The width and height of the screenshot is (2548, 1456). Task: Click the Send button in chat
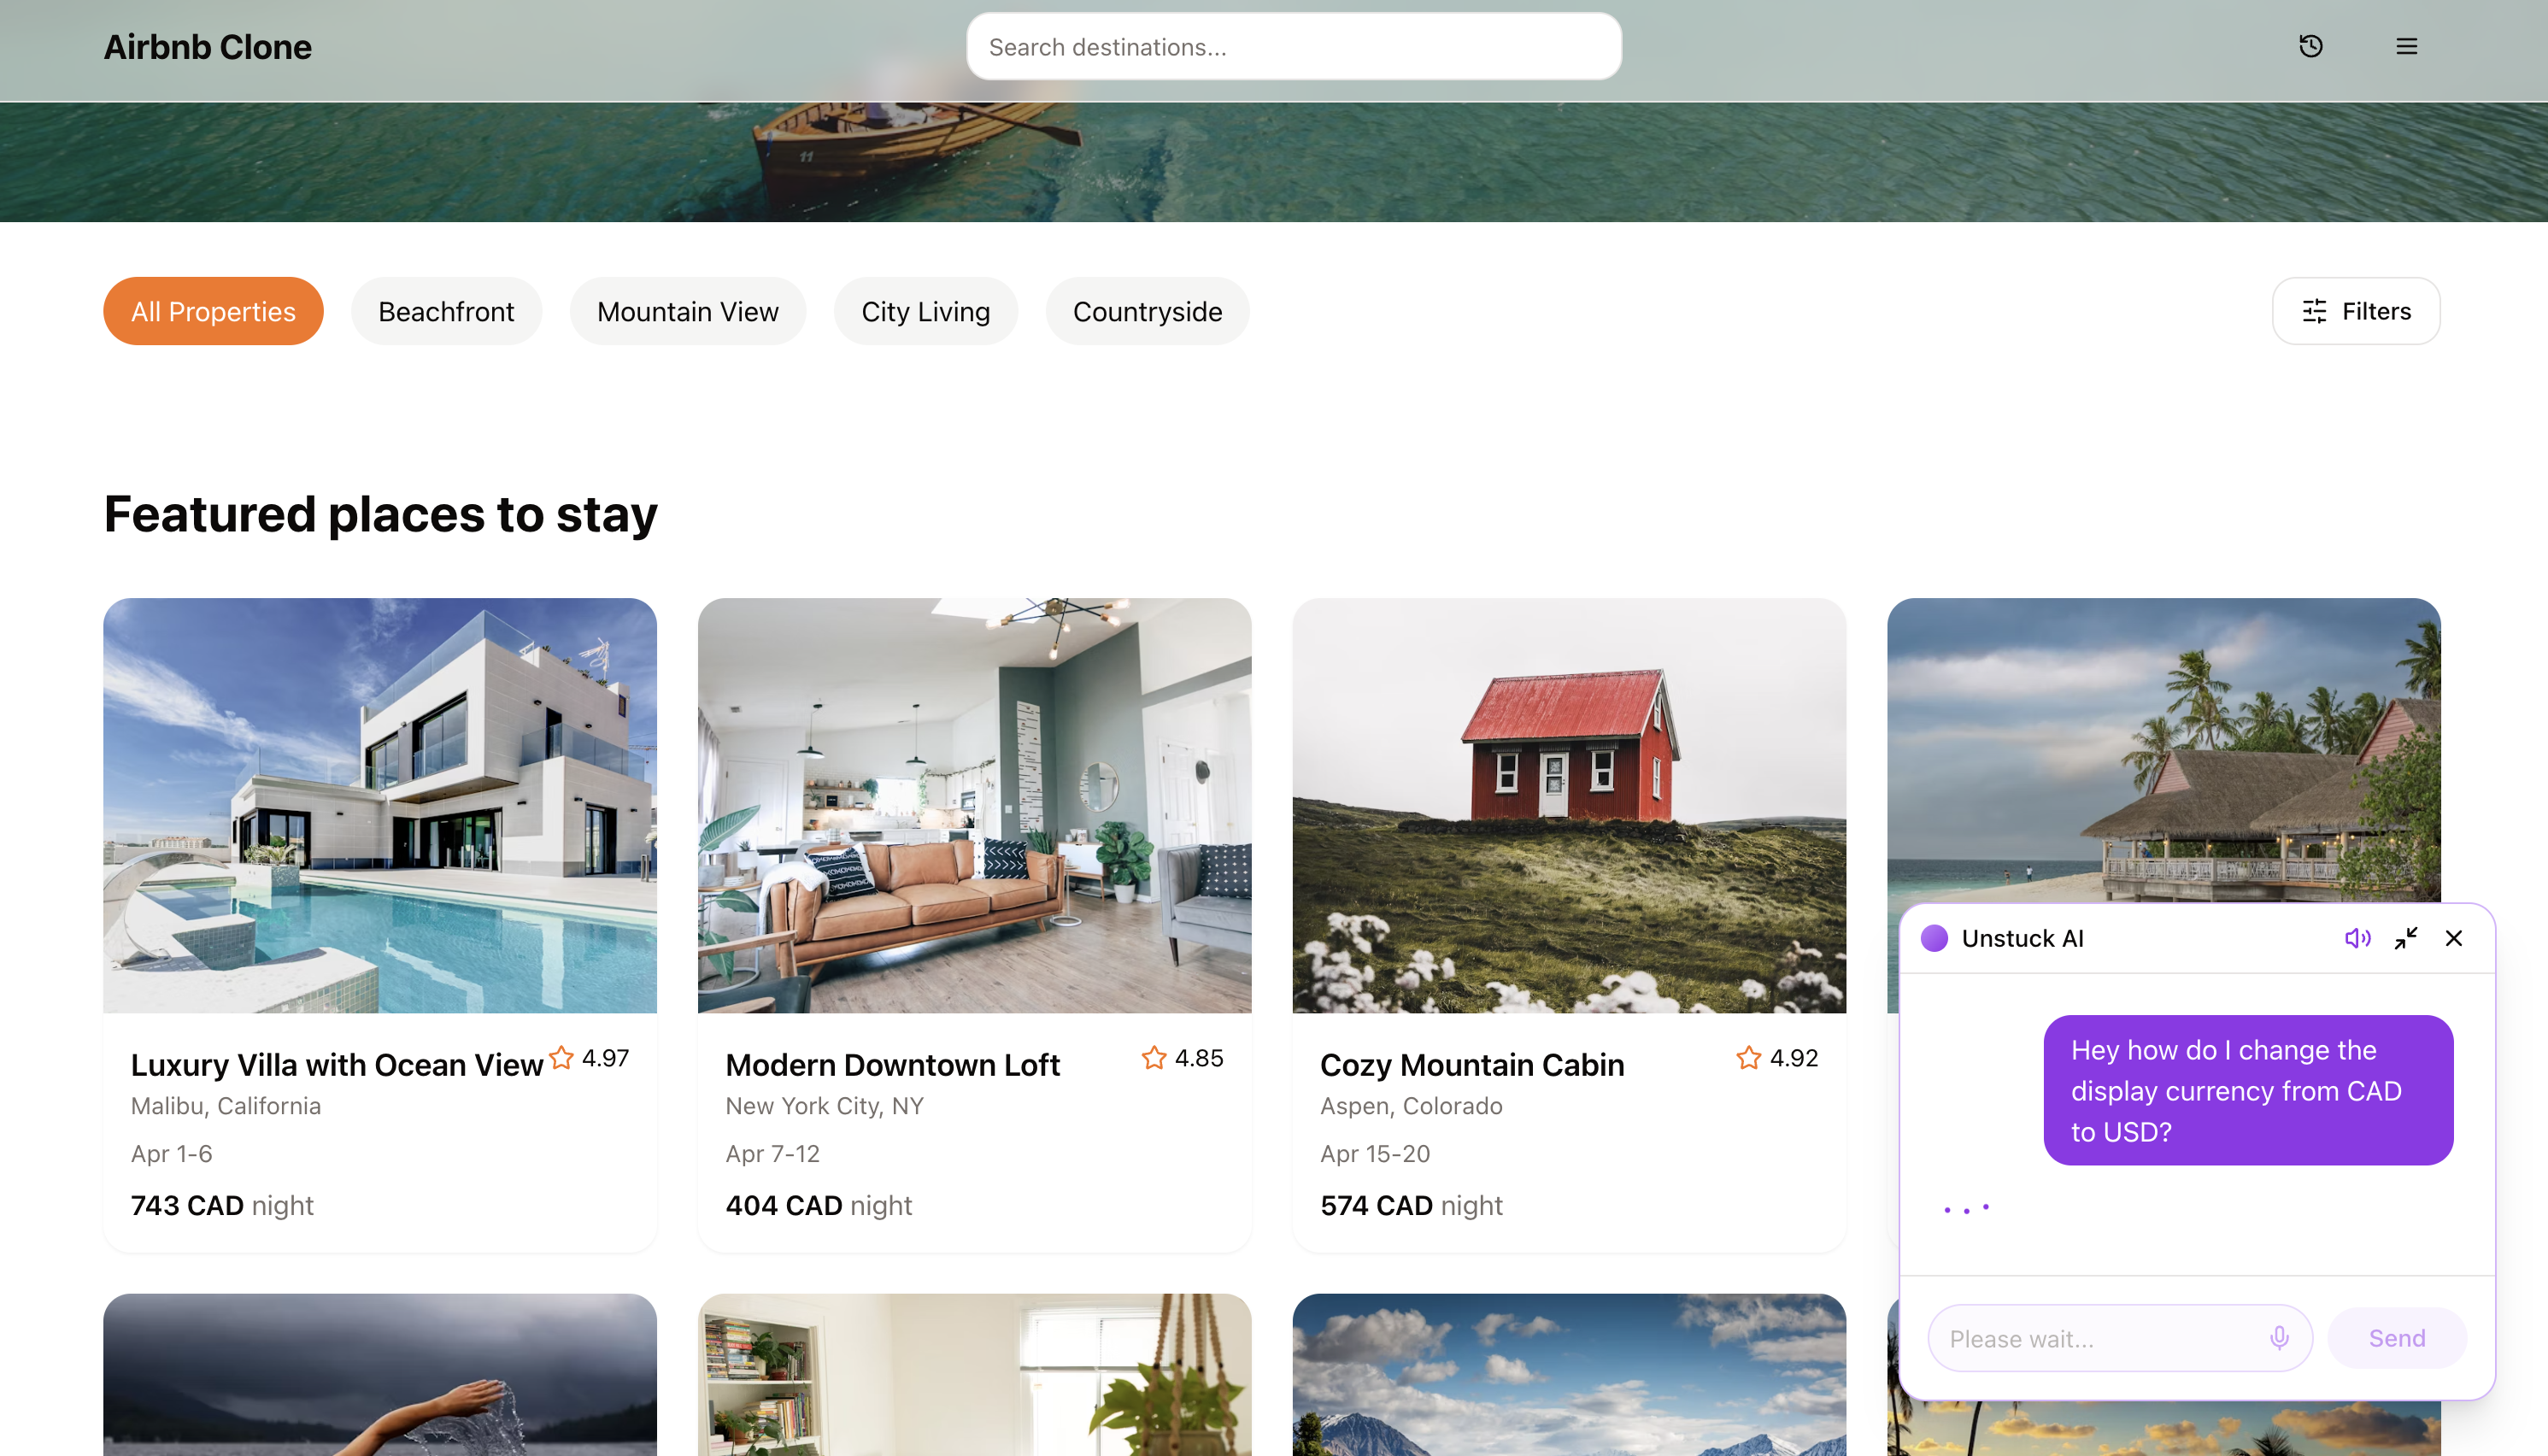point(2396,1338)
